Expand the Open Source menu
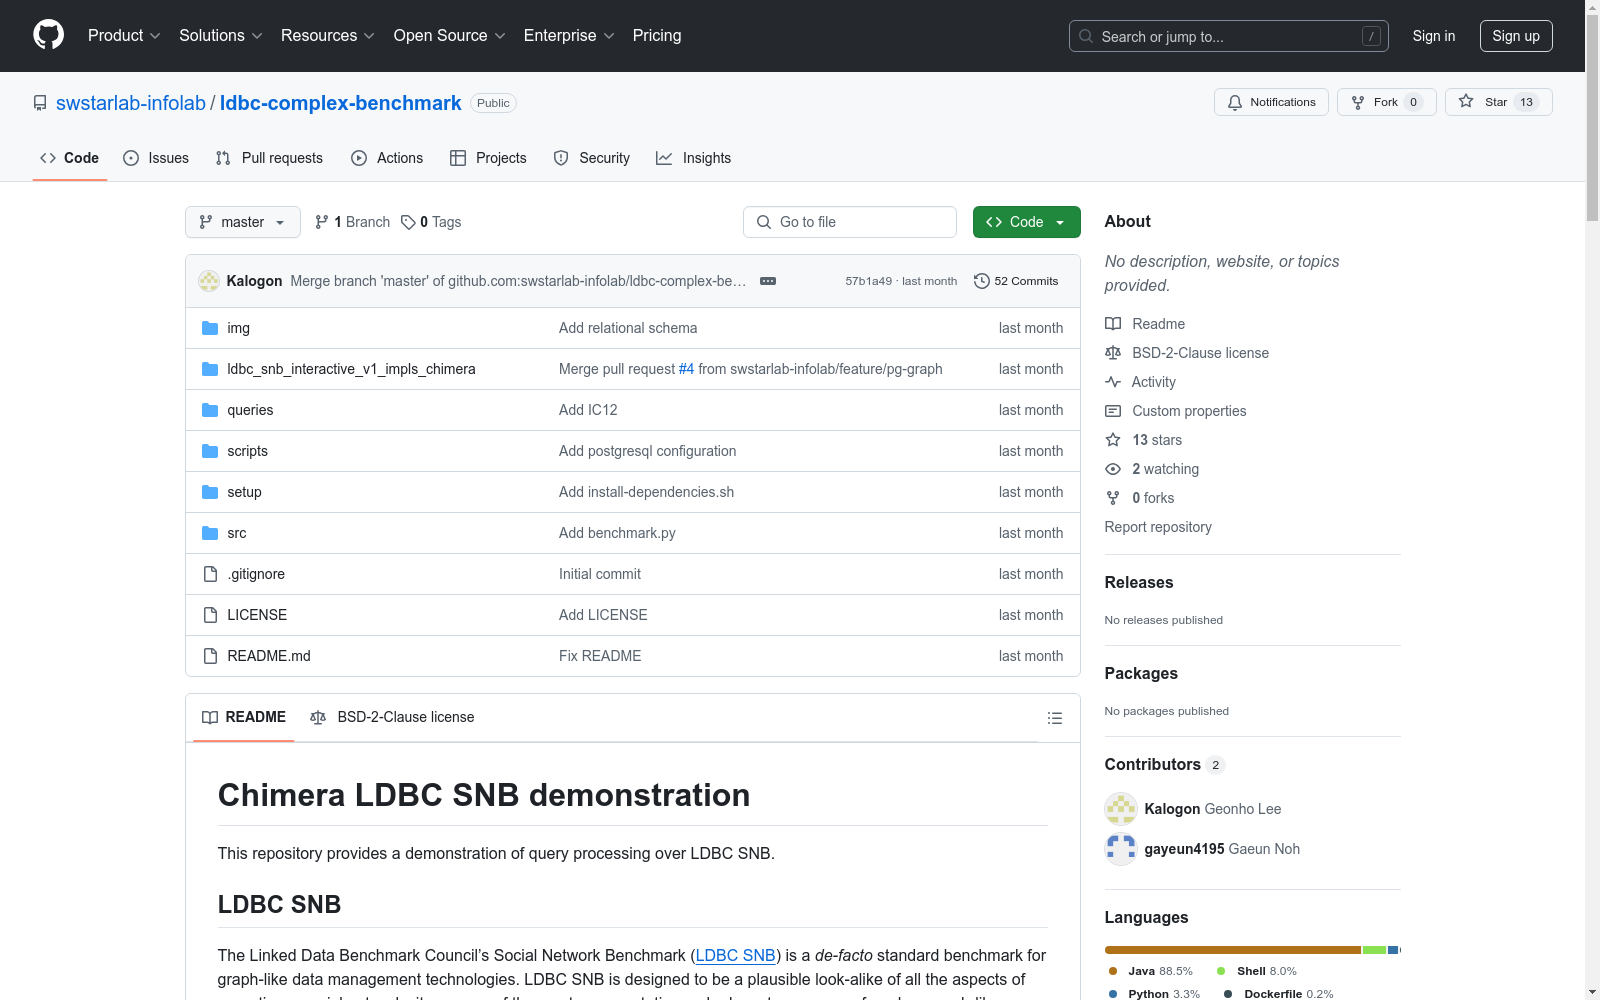Screen dimensions: 1600x1000 [450, 36]
